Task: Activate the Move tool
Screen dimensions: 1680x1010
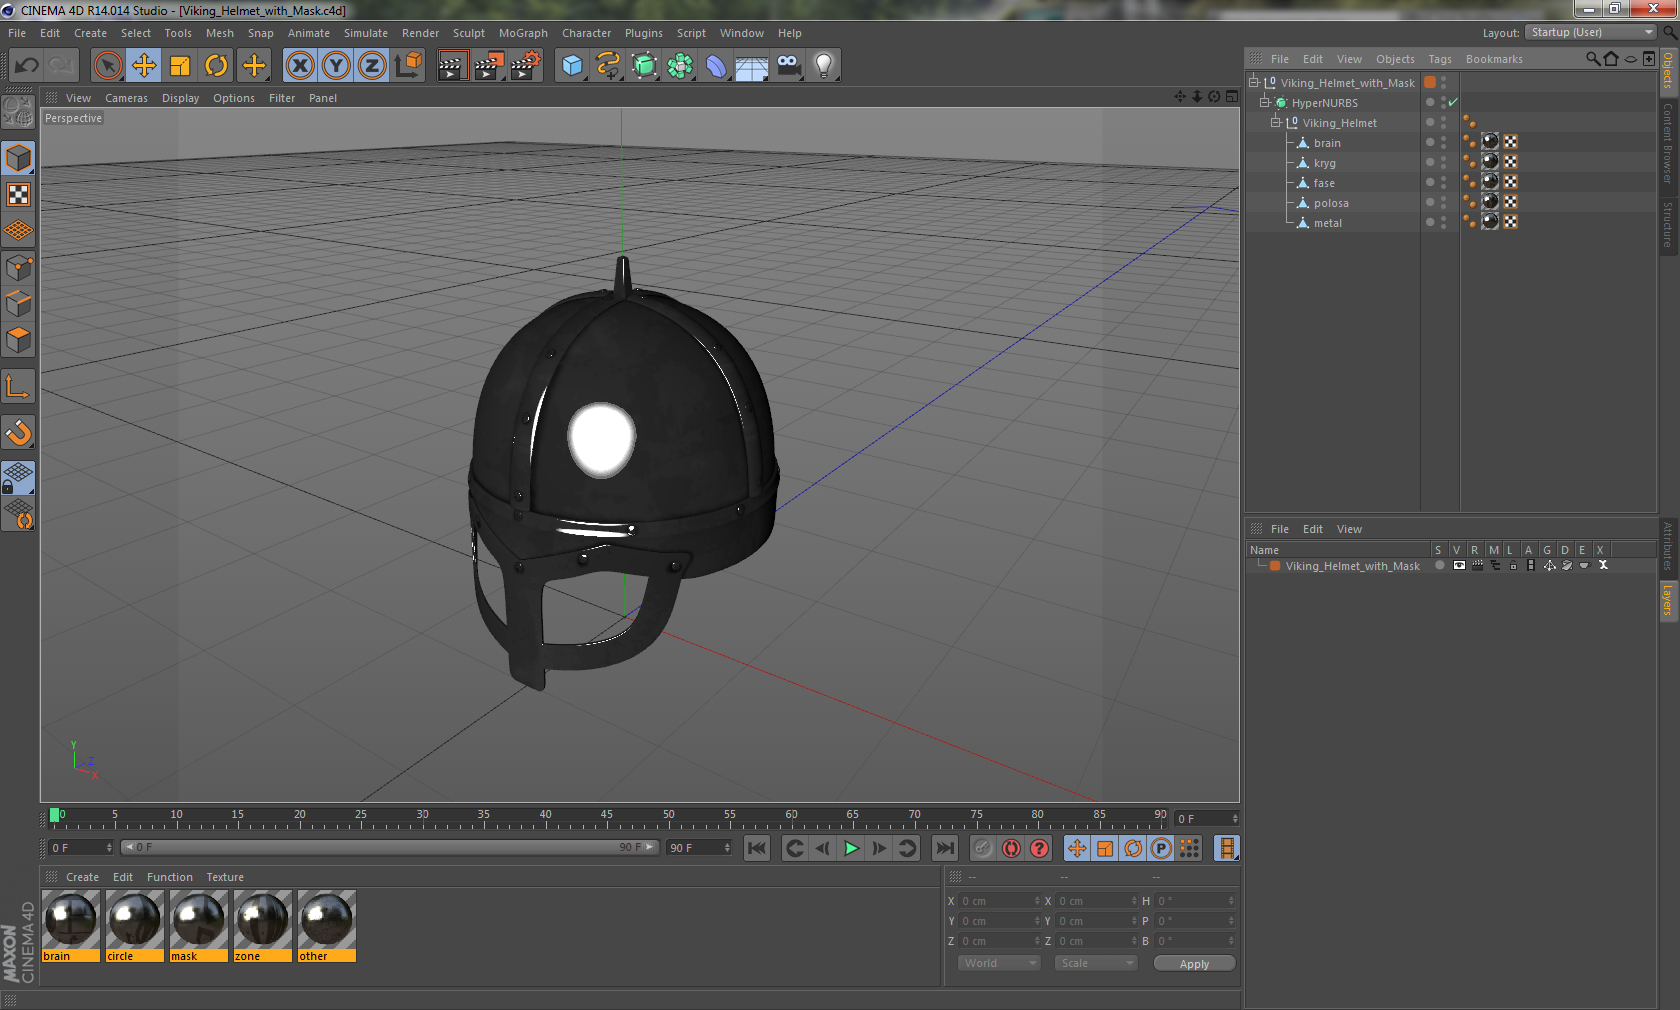Action: [144, 66]
